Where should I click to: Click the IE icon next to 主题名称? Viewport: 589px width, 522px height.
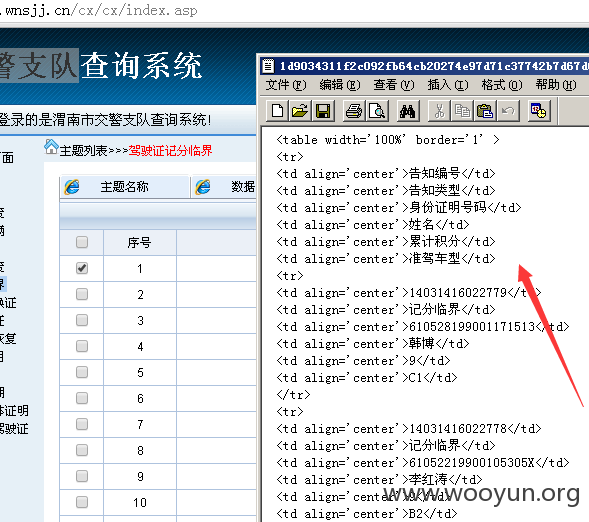coord(72,187)
